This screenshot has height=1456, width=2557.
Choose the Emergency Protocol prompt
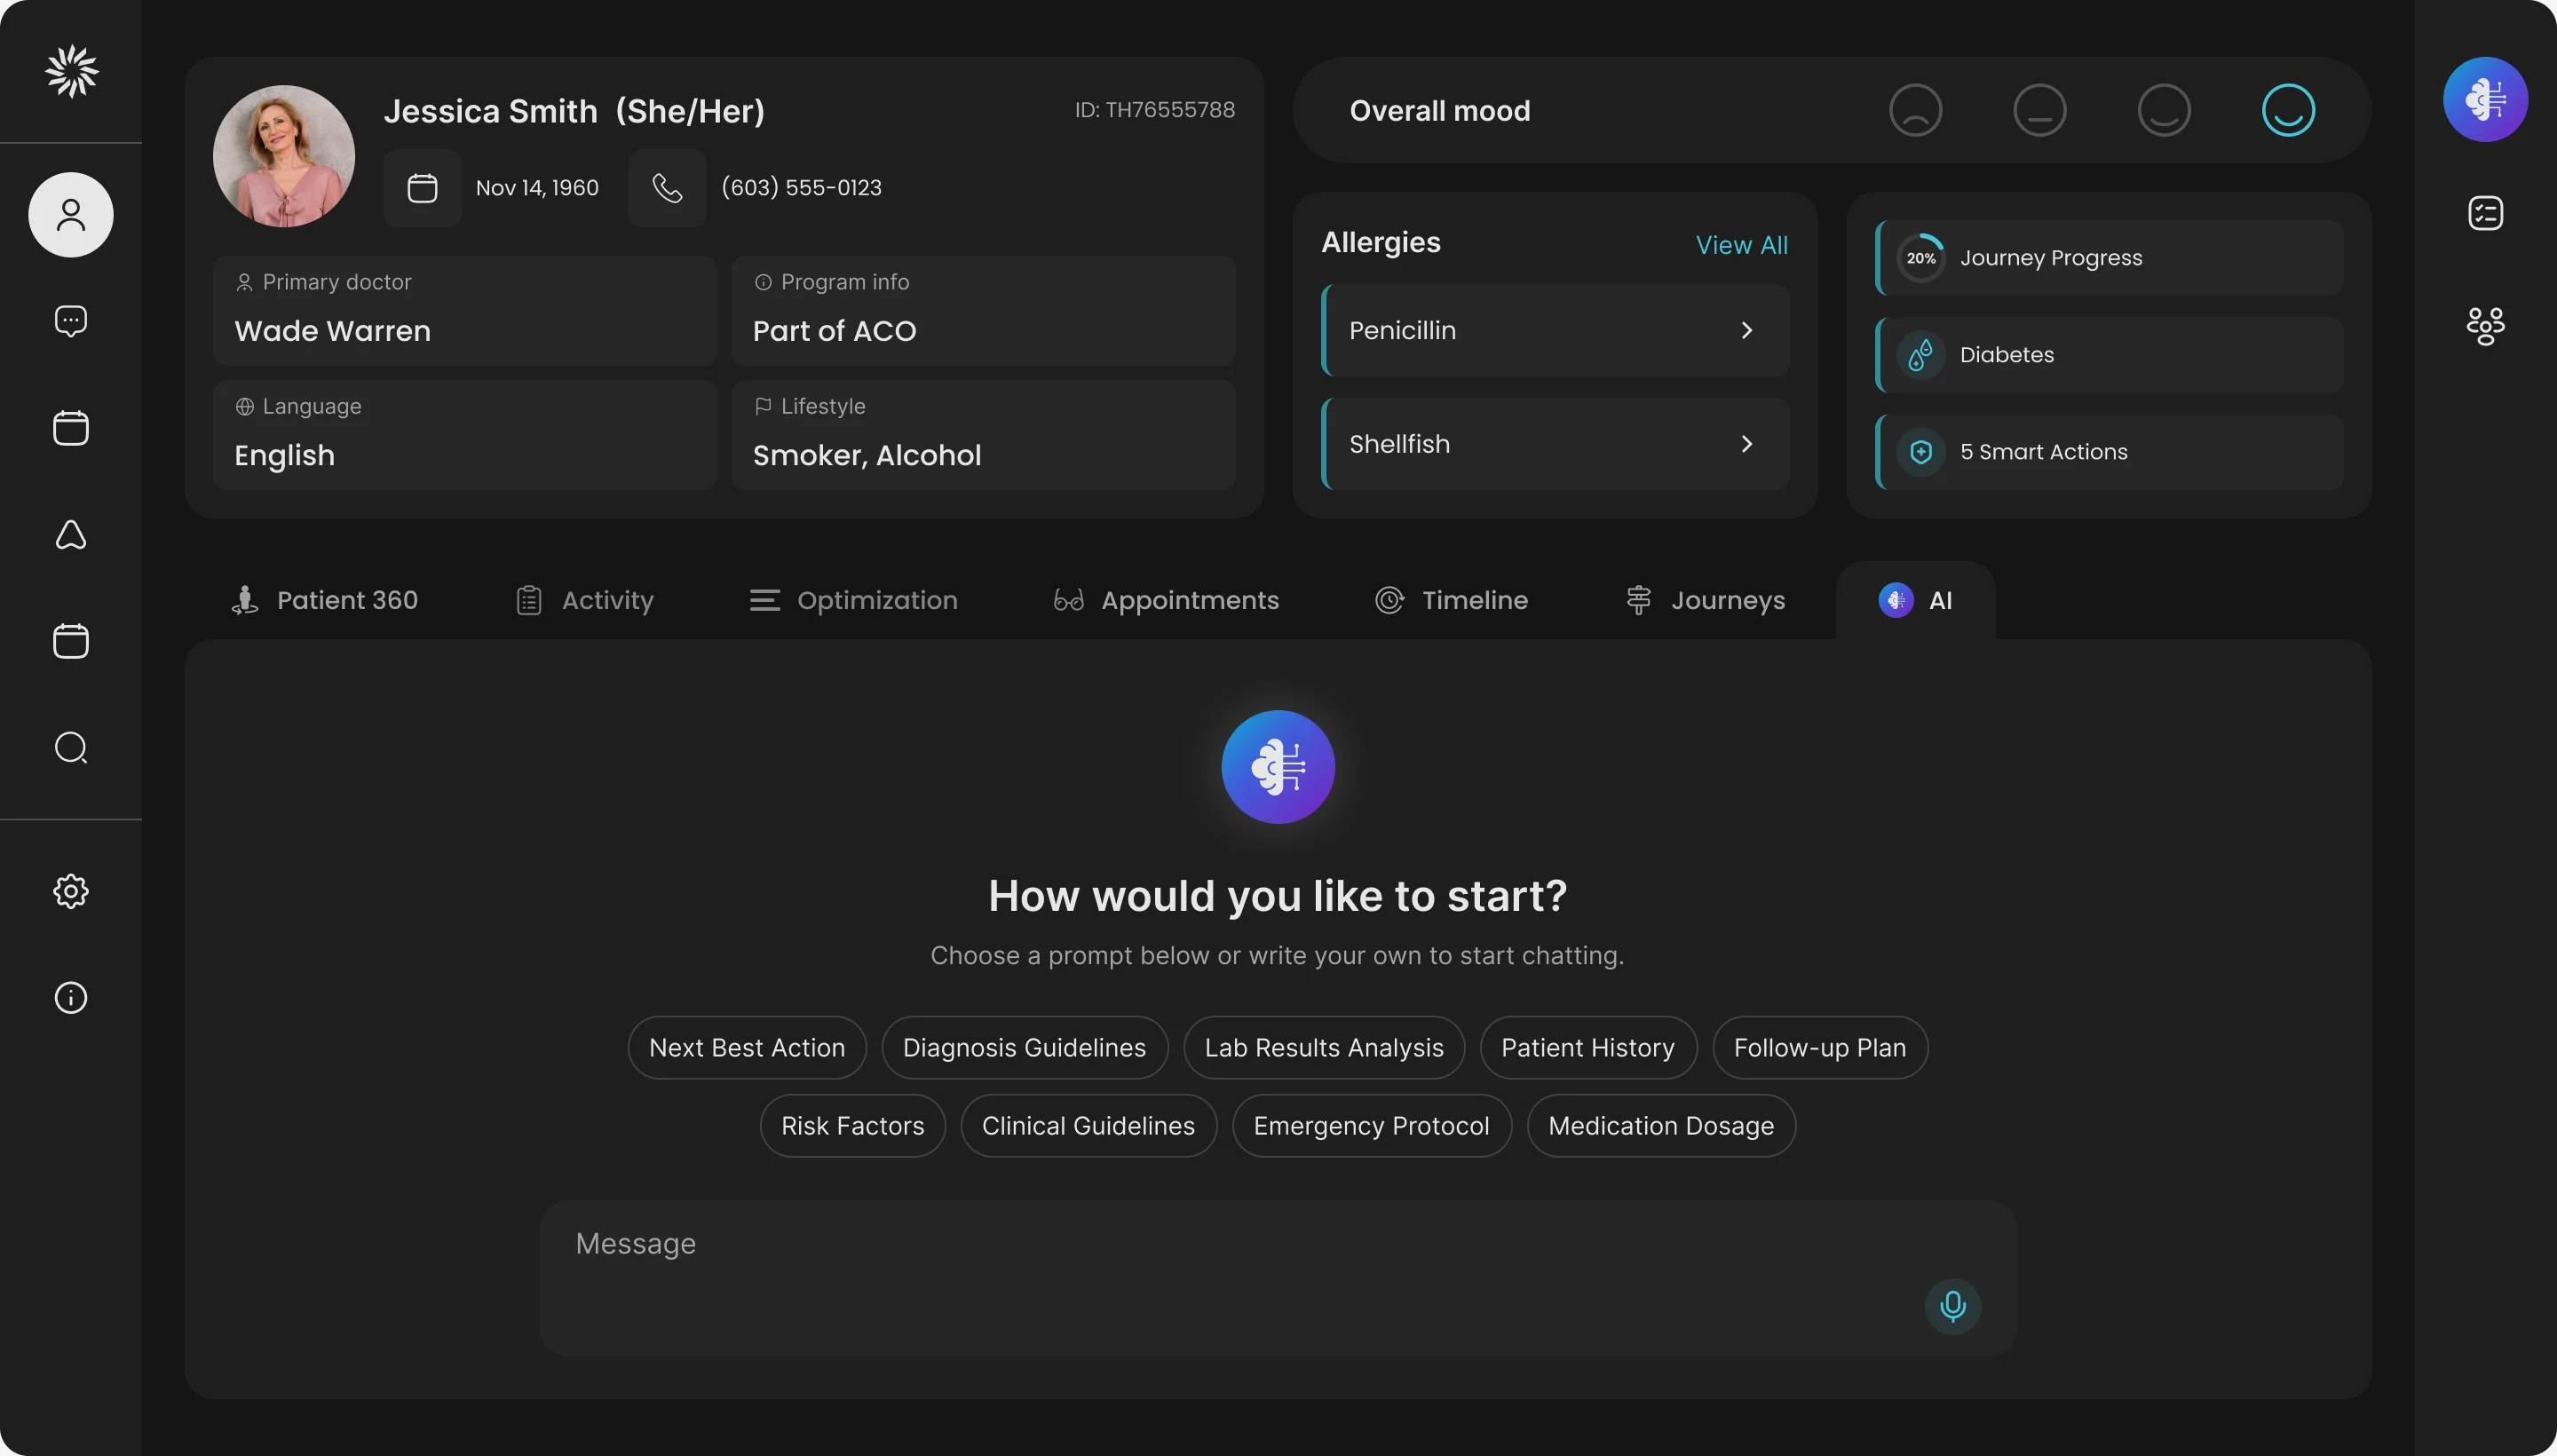[1371, 1126]
